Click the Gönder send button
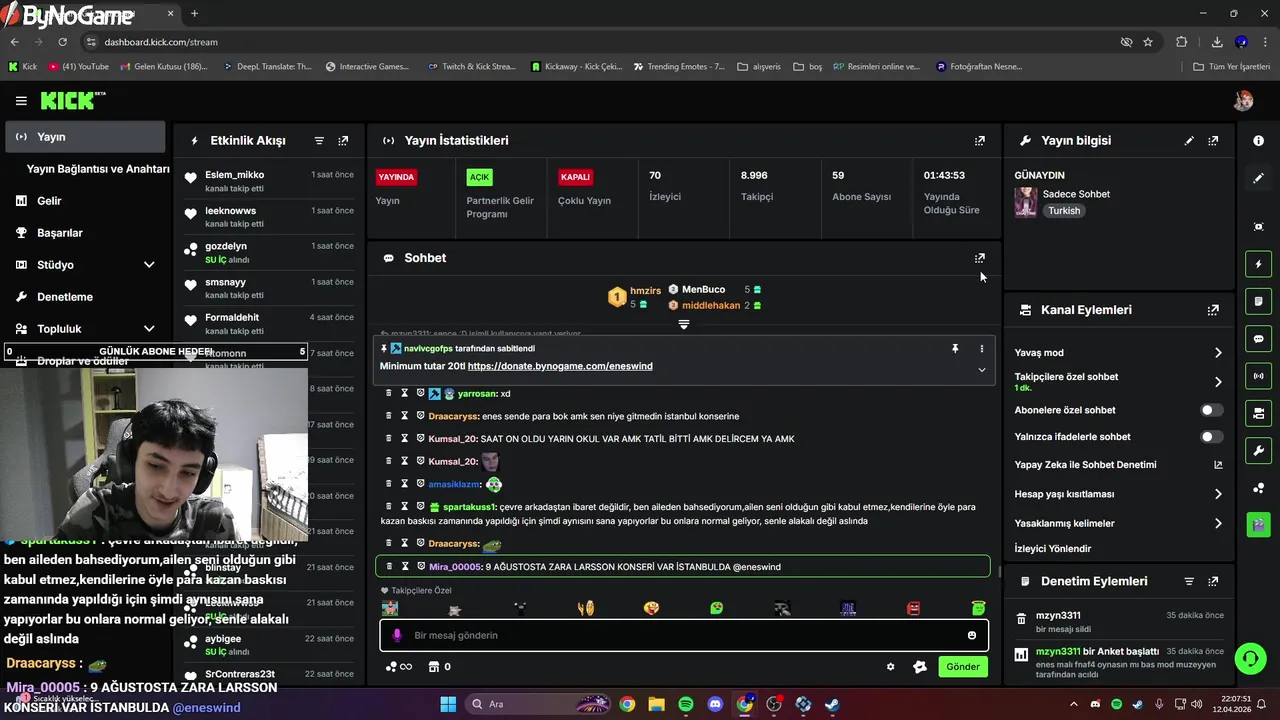The width and height of the screenshot is (1280, 720). point(963,667)
